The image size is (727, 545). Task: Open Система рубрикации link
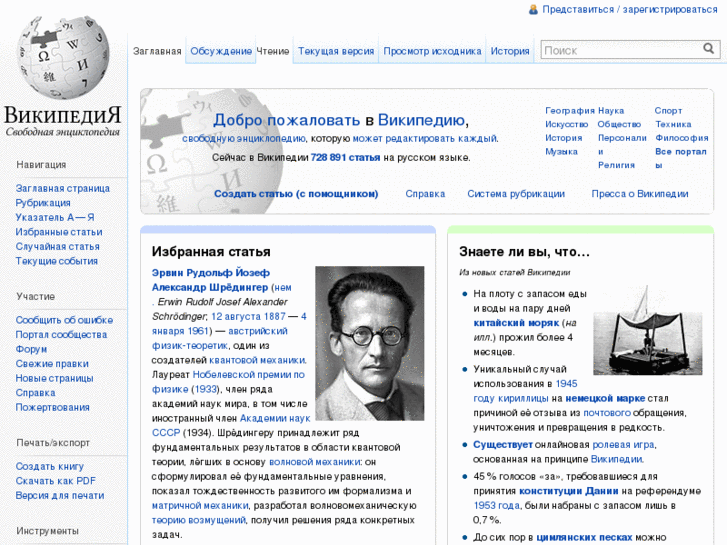(x=516, y=194)
